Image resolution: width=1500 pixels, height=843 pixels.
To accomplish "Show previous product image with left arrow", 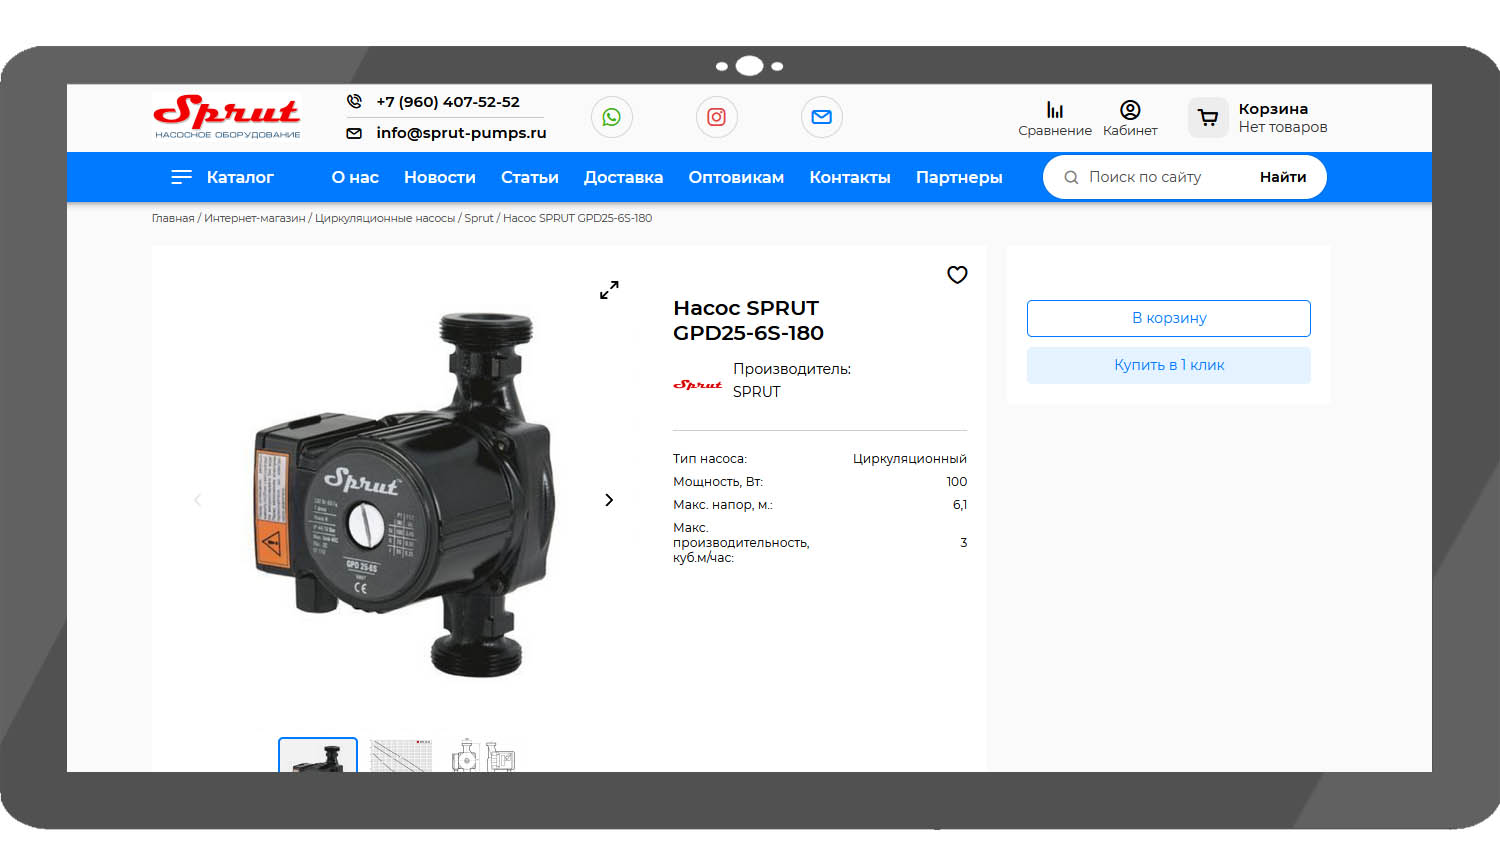I will [197, 500].
